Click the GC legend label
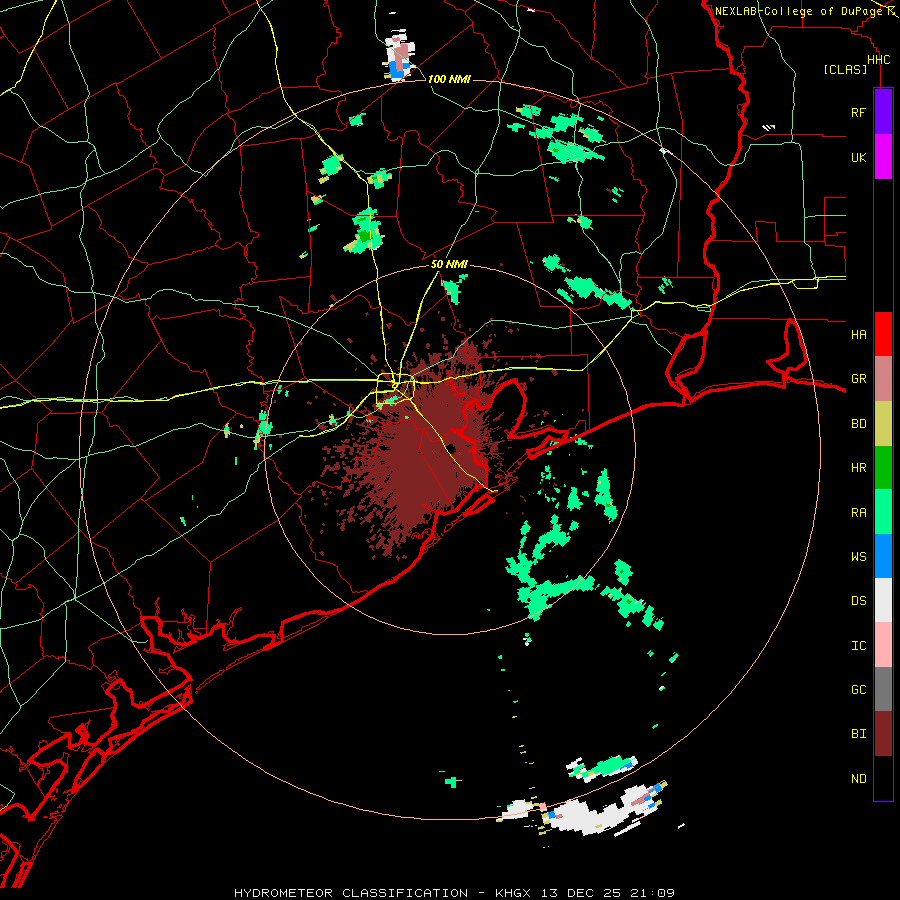 click(858, 690)
